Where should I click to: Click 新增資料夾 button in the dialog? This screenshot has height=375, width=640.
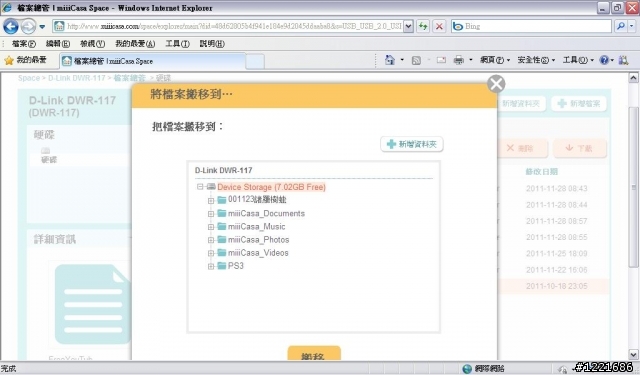coord(412,144)
